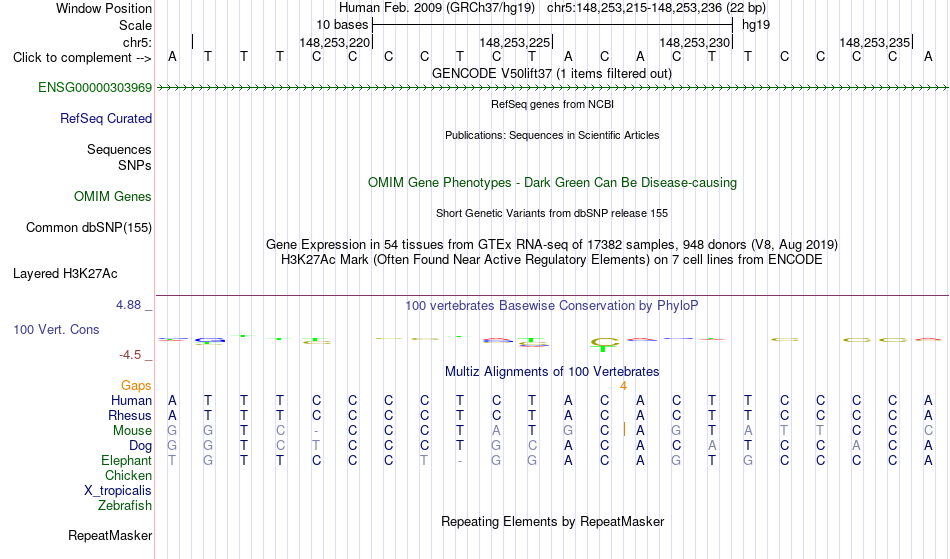Screen dimensions: 950x559
Task: Click the Layered H3K27Ac track label
Action: (65, 274)
